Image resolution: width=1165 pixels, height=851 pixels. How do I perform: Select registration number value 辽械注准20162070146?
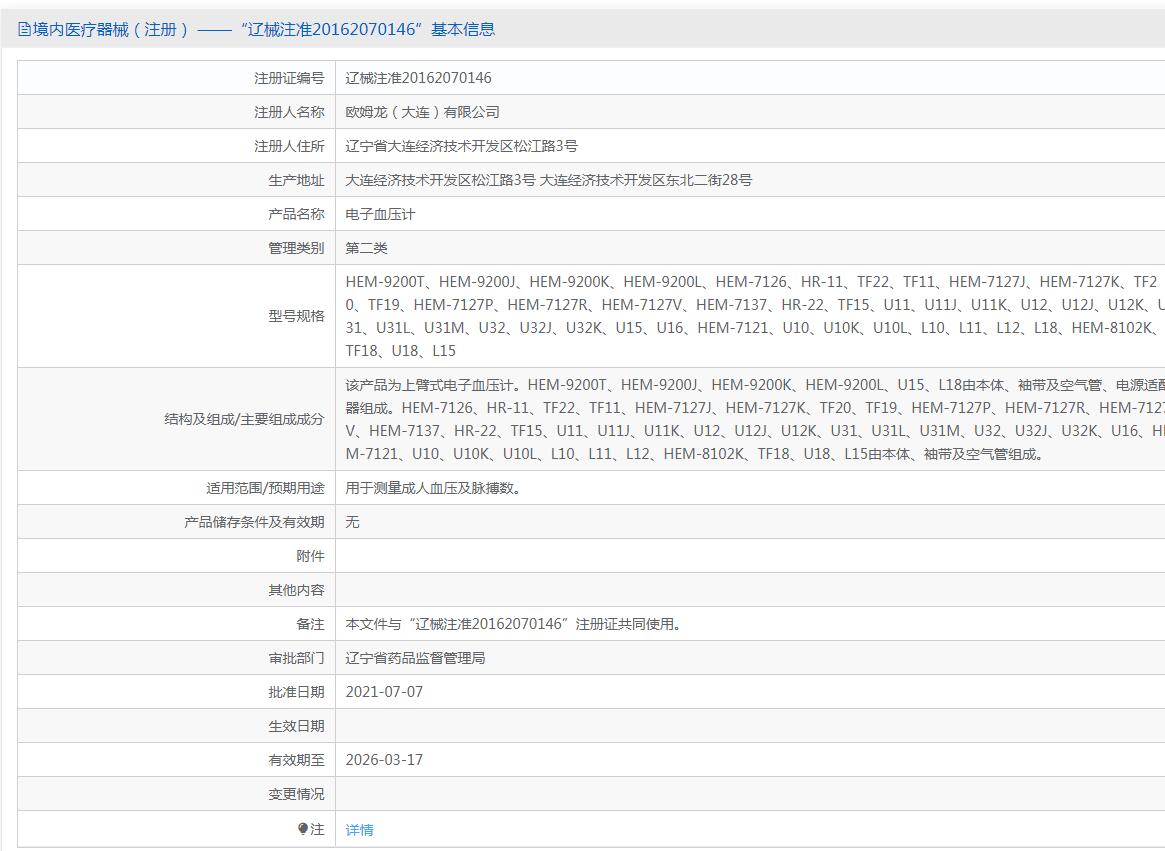pyautogui.click(x=418, y=78)
